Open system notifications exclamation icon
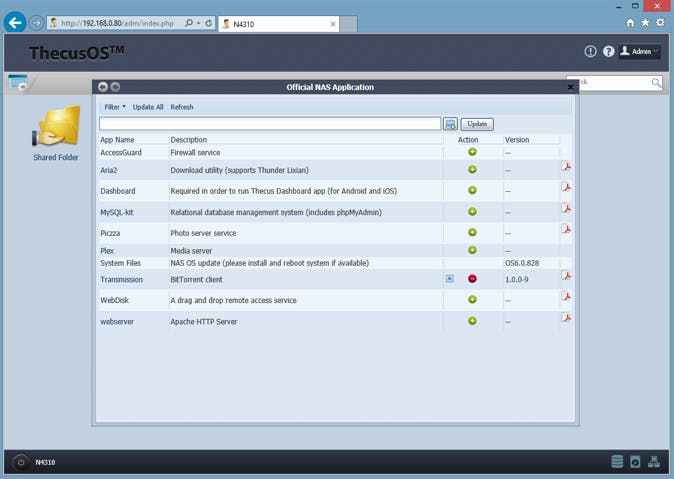 point(590,52)
